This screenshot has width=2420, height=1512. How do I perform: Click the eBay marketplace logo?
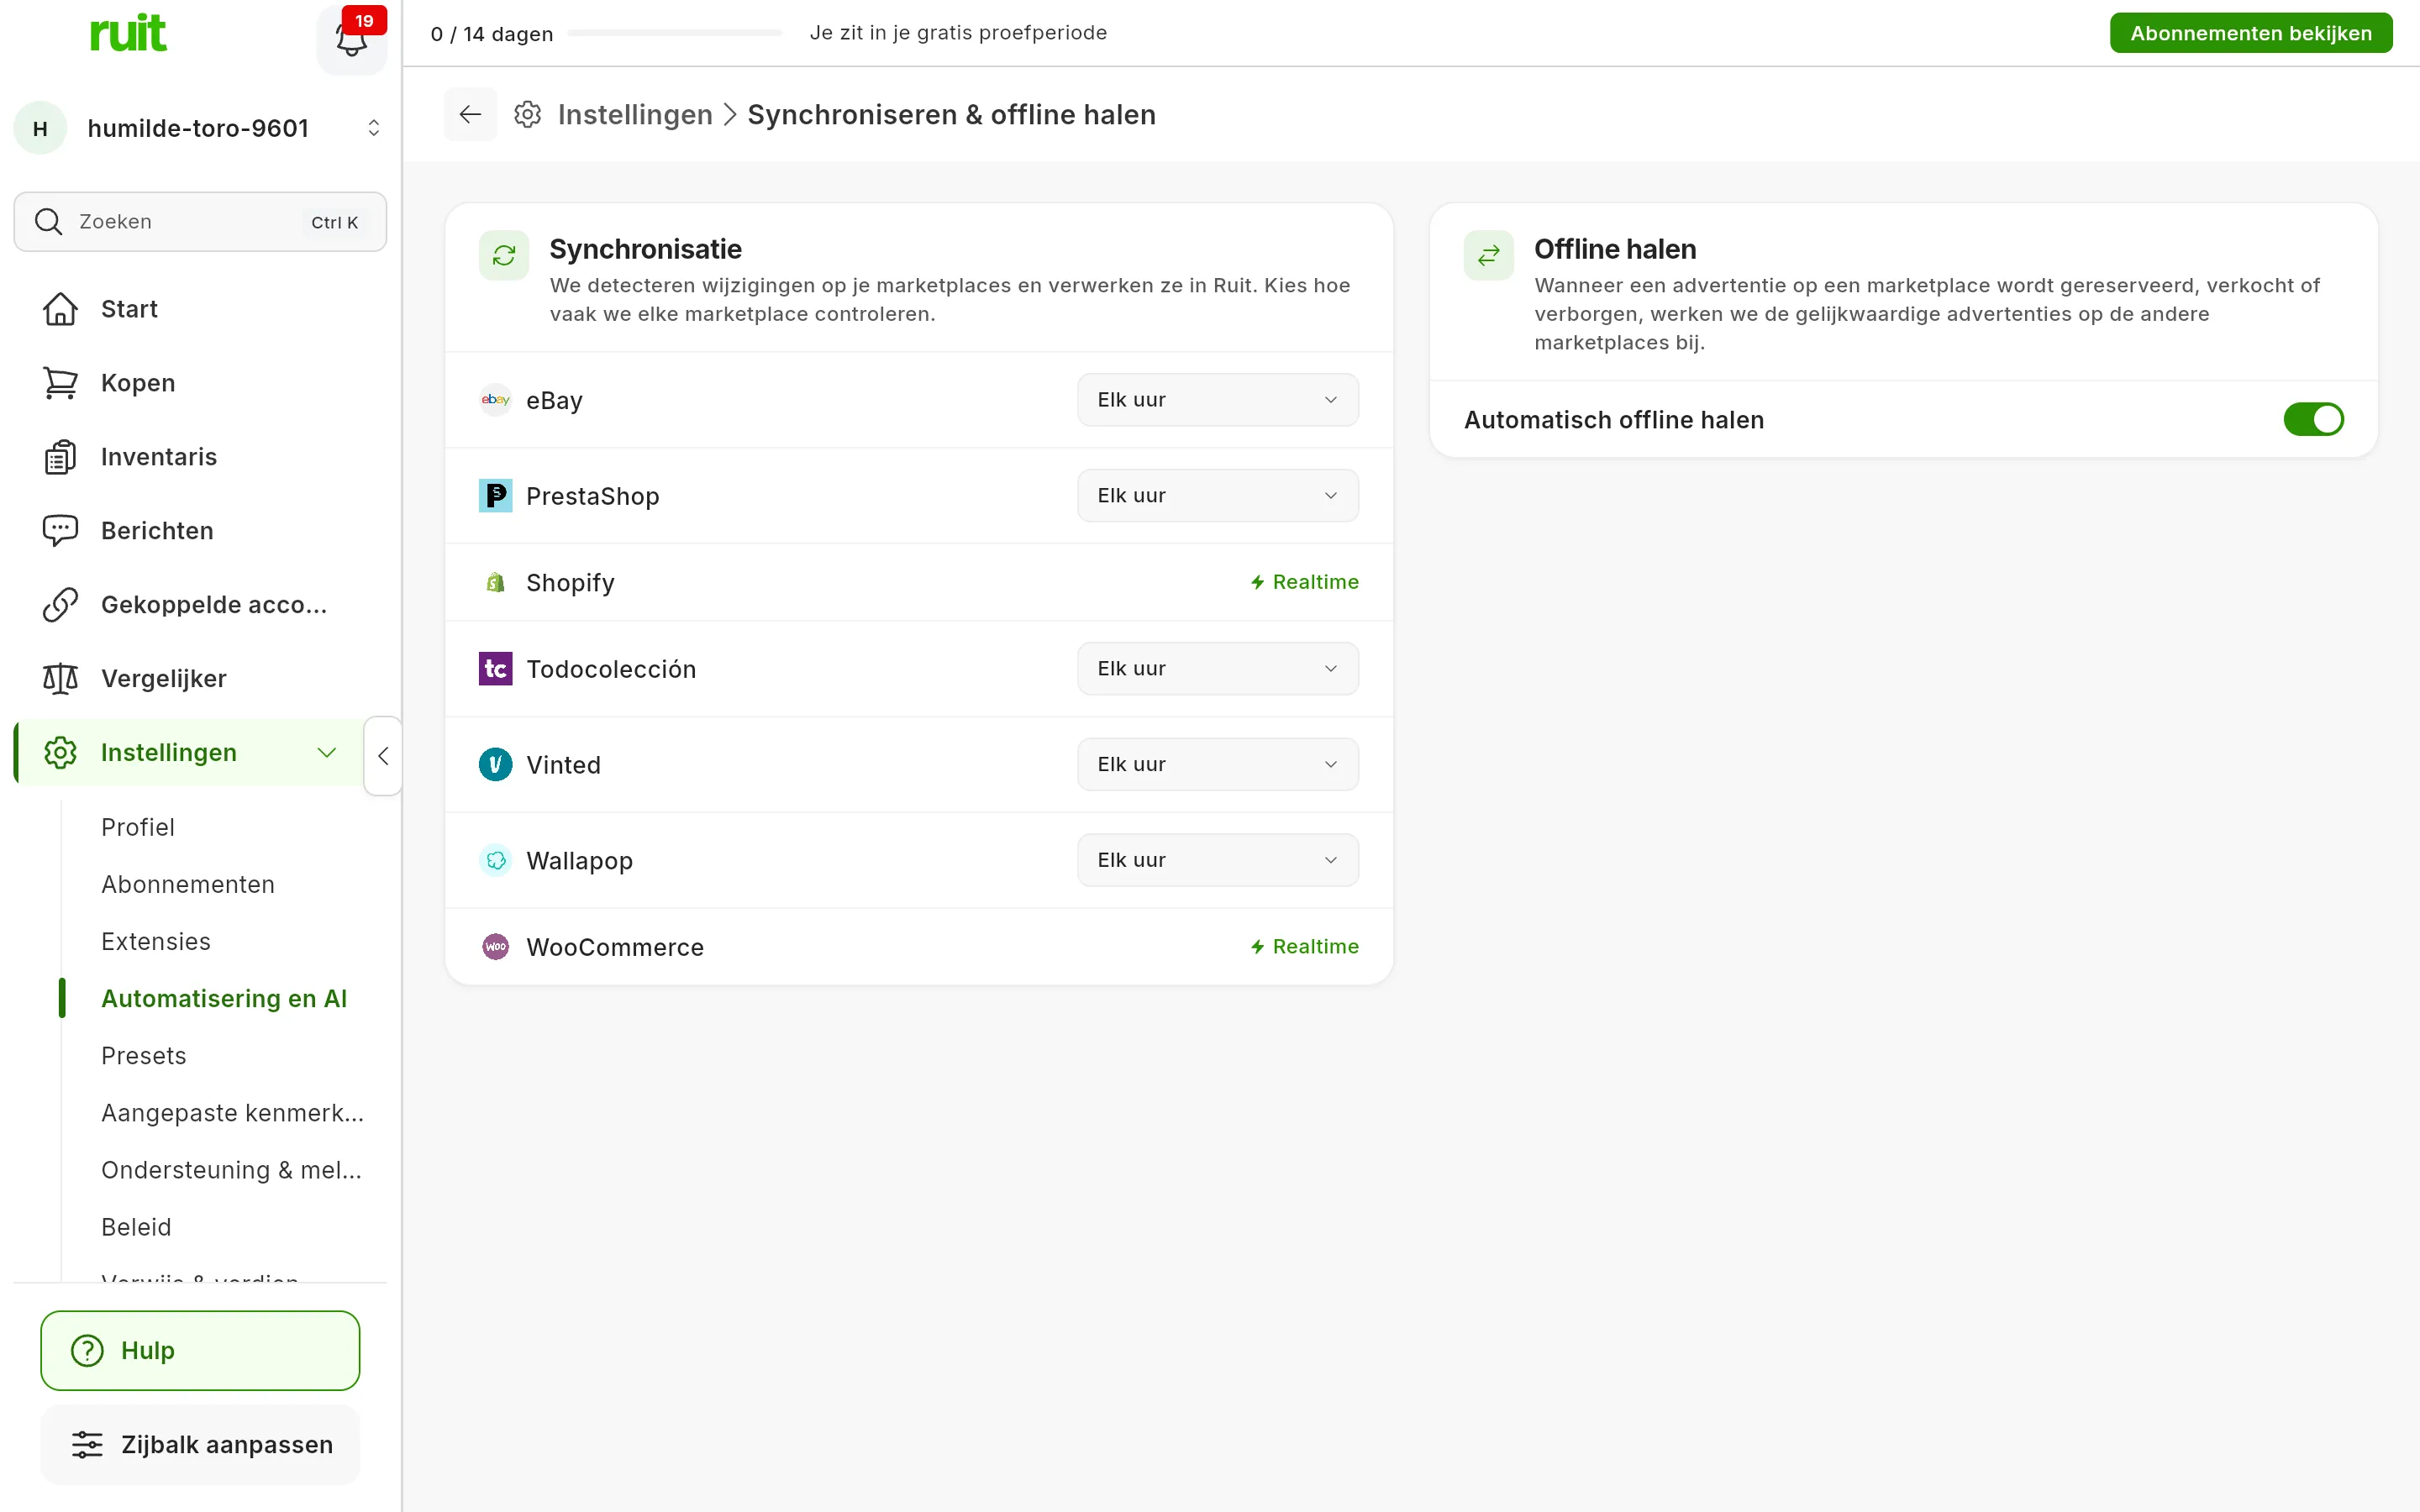pos(495,400)
